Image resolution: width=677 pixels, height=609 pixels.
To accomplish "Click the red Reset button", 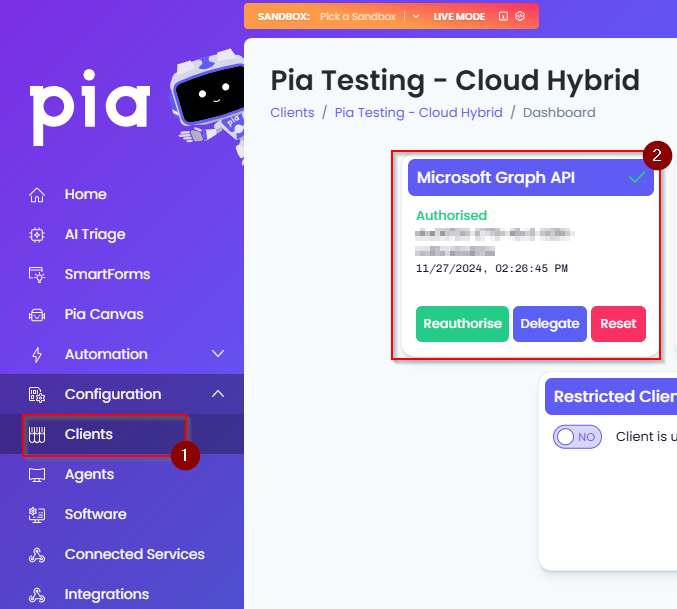I will pyautogui.click(x=618, y=324).
